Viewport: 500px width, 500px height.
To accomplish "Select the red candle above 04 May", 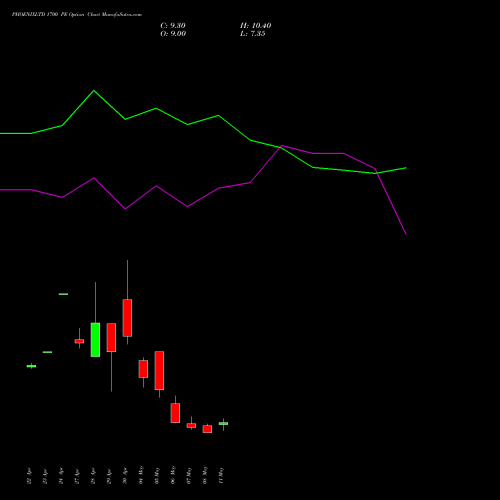I will tap(143, 369).
